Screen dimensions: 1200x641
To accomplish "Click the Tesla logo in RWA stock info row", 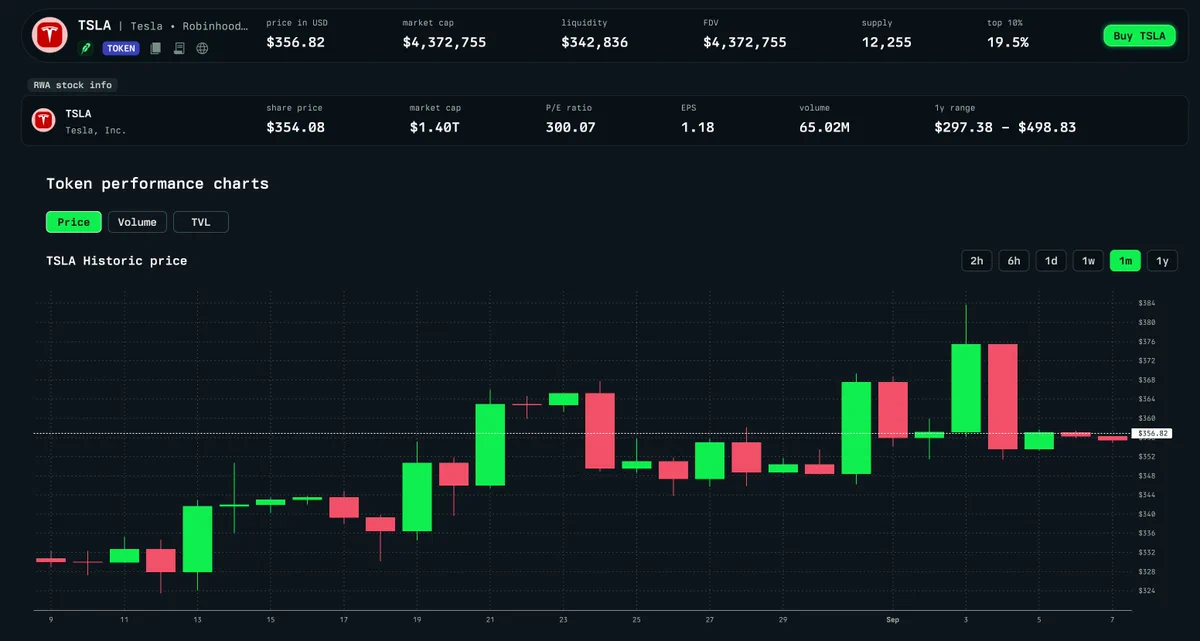I will (43, 120).
